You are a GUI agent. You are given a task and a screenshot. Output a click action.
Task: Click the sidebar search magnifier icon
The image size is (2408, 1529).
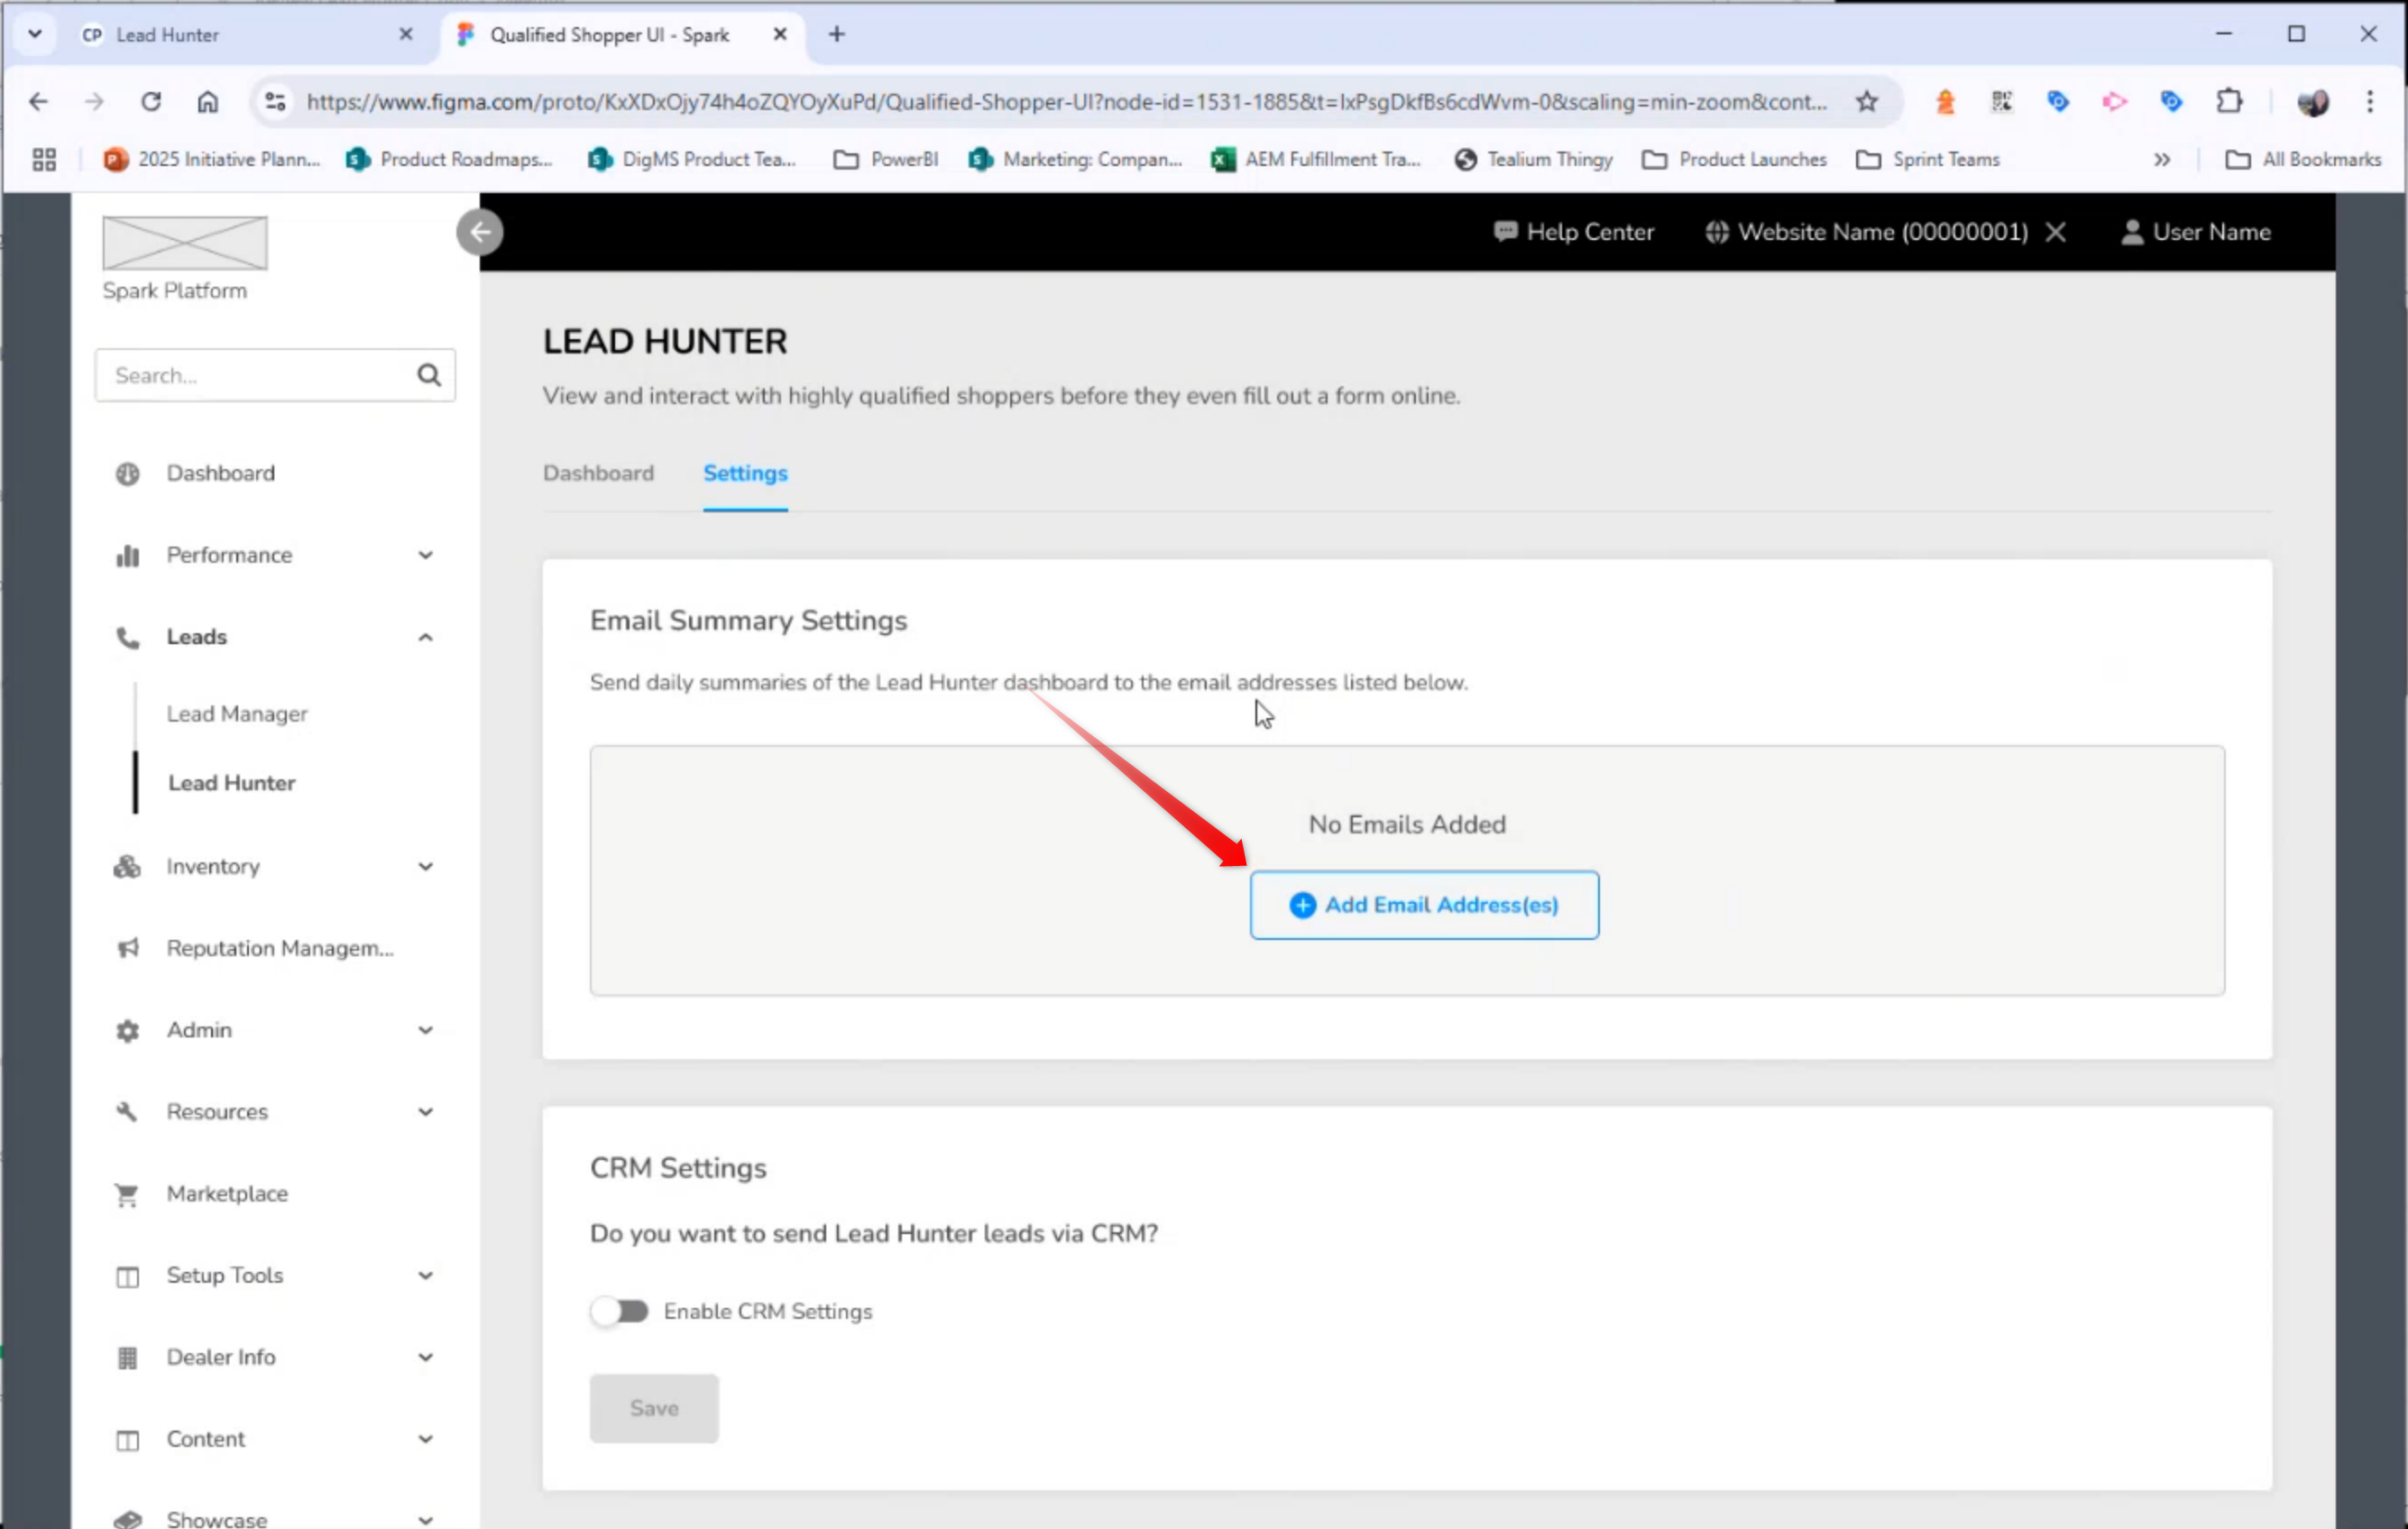pos(429,375)
